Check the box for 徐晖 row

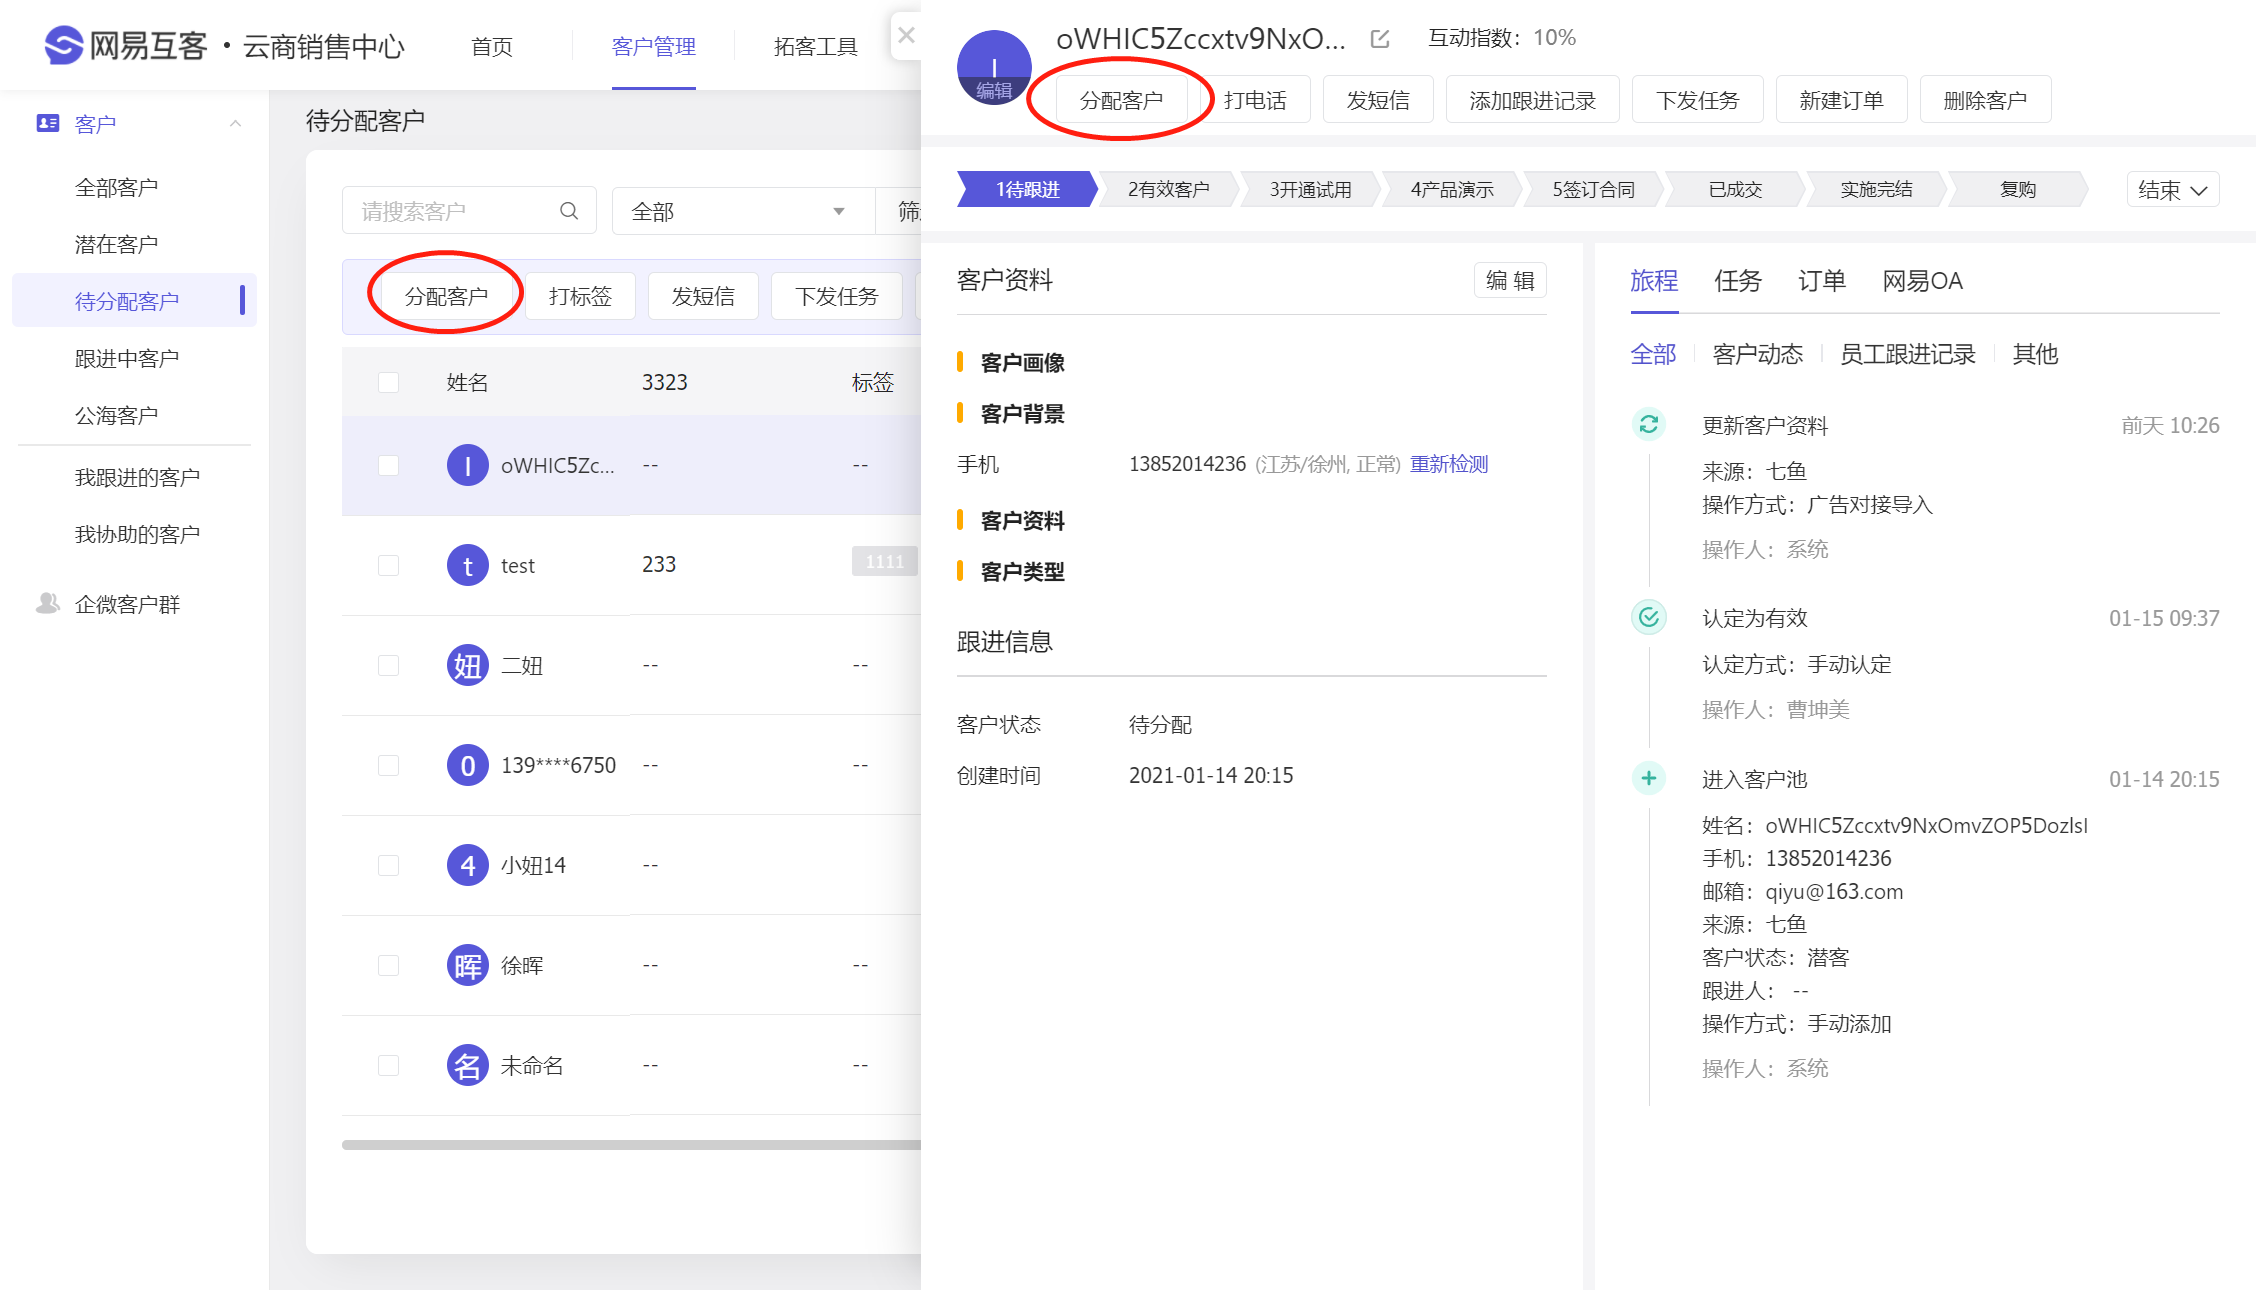point(388,965)
